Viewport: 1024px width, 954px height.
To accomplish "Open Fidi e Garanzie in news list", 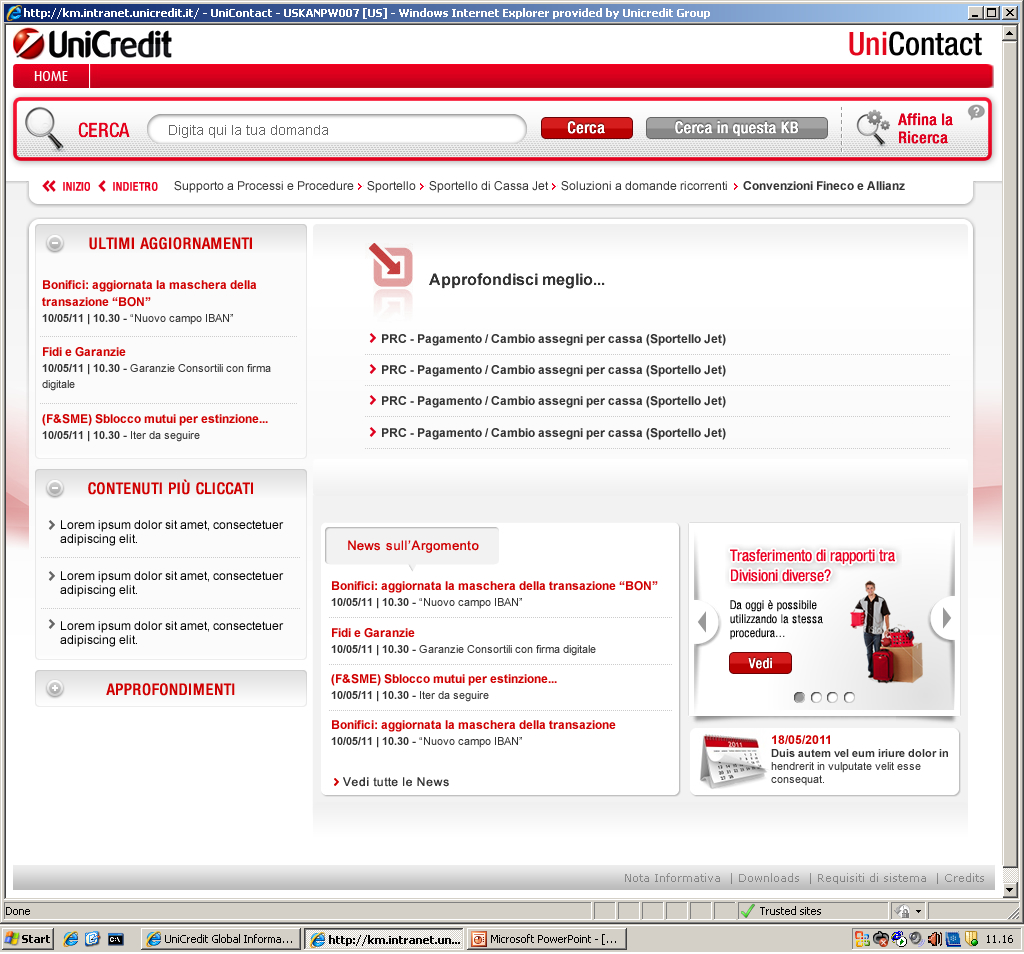I will (x=372, y=633).
